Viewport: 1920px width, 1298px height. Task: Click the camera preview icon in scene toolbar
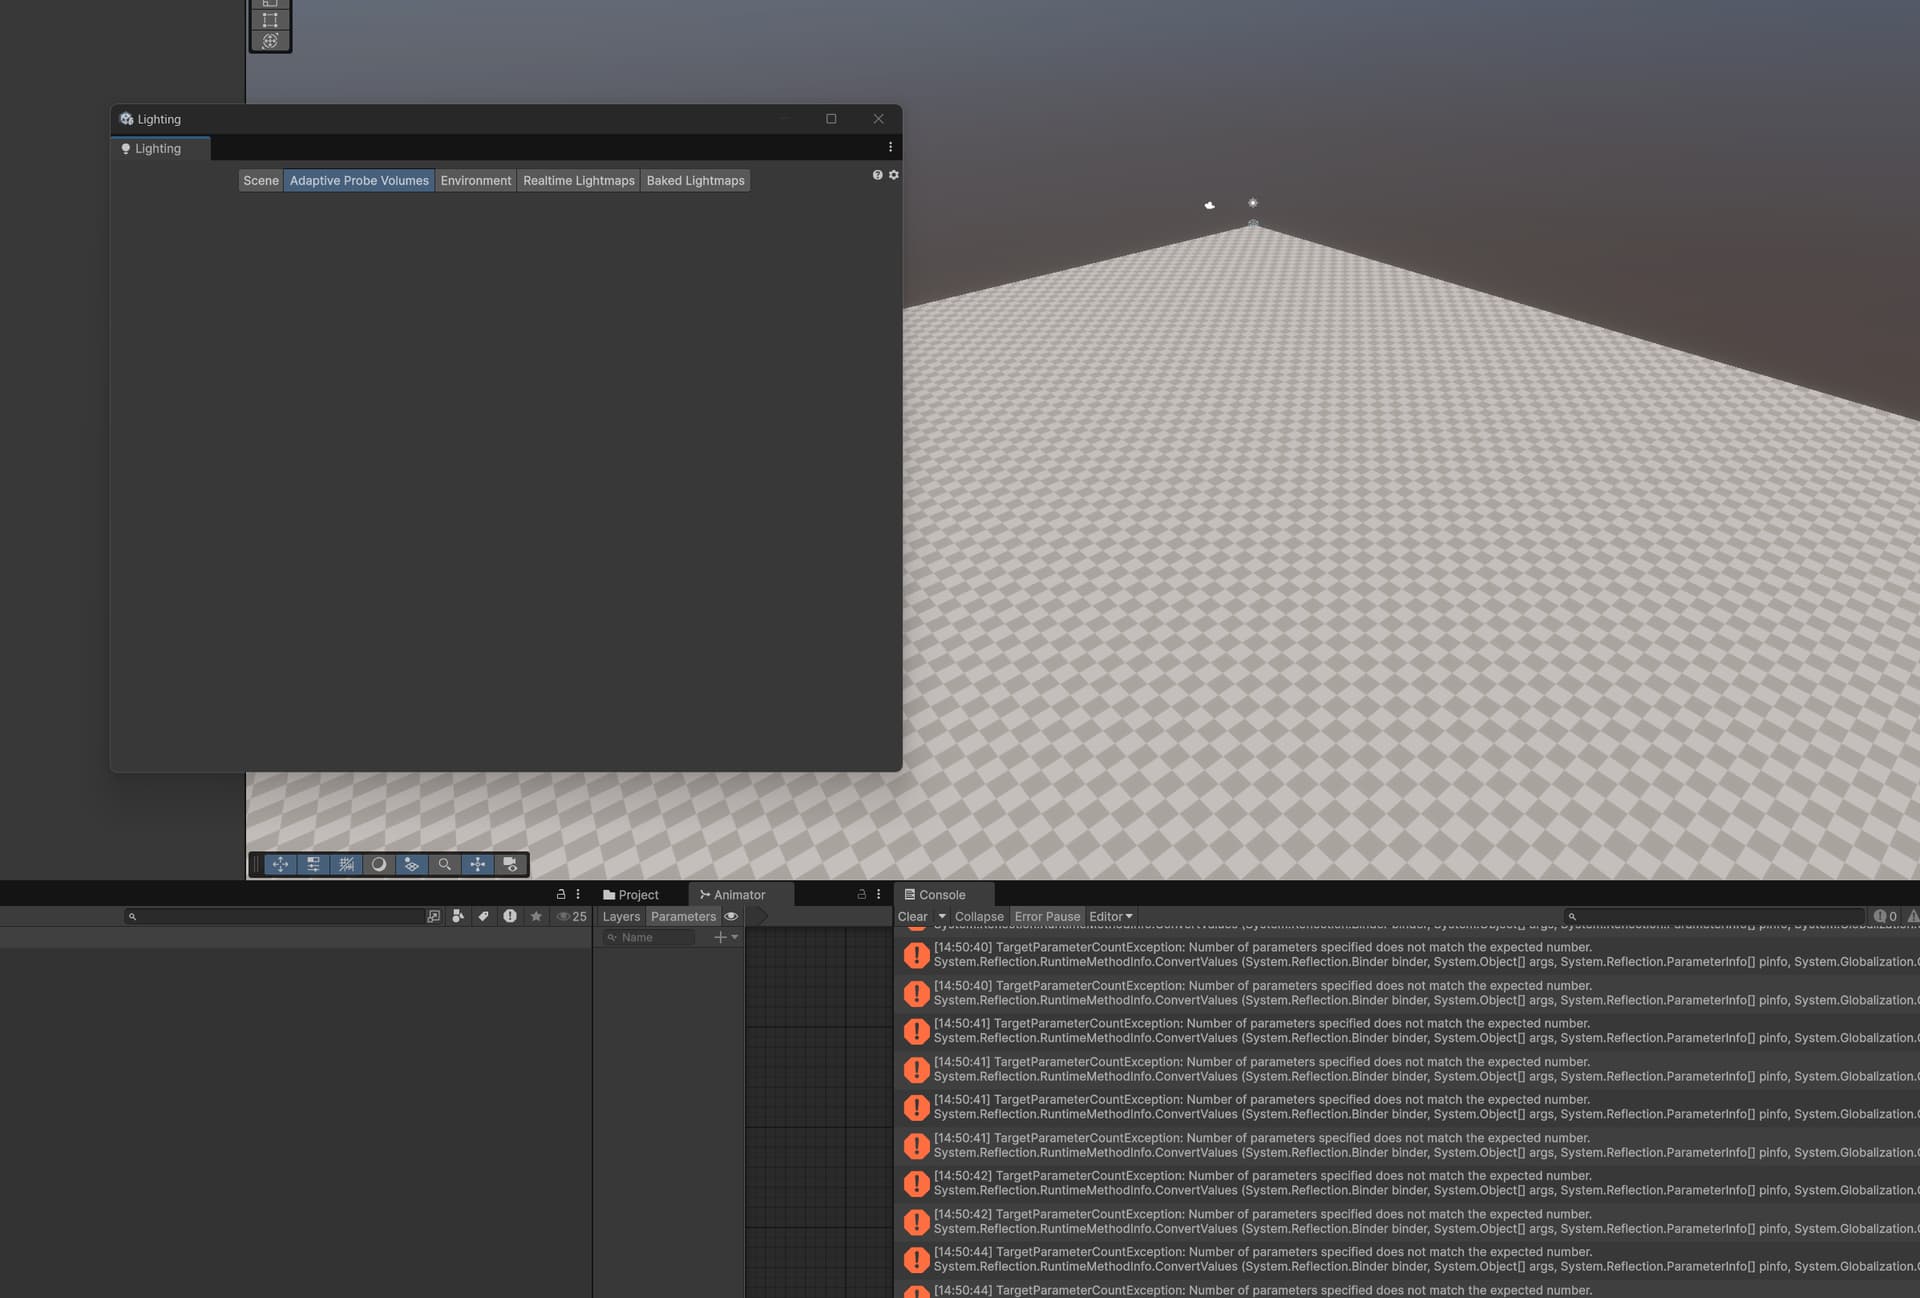click(x=511, y=864)
